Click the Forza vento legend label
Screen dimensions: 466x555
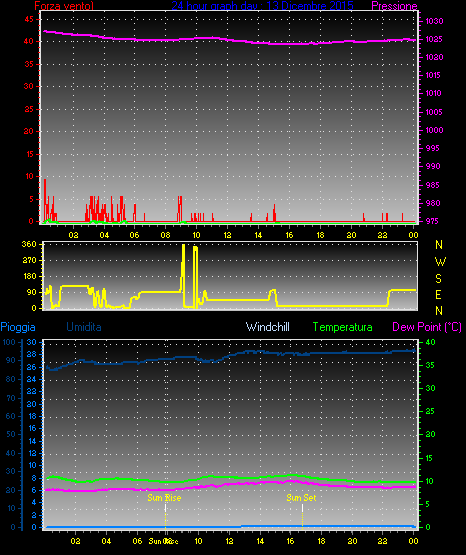(64, 6)
